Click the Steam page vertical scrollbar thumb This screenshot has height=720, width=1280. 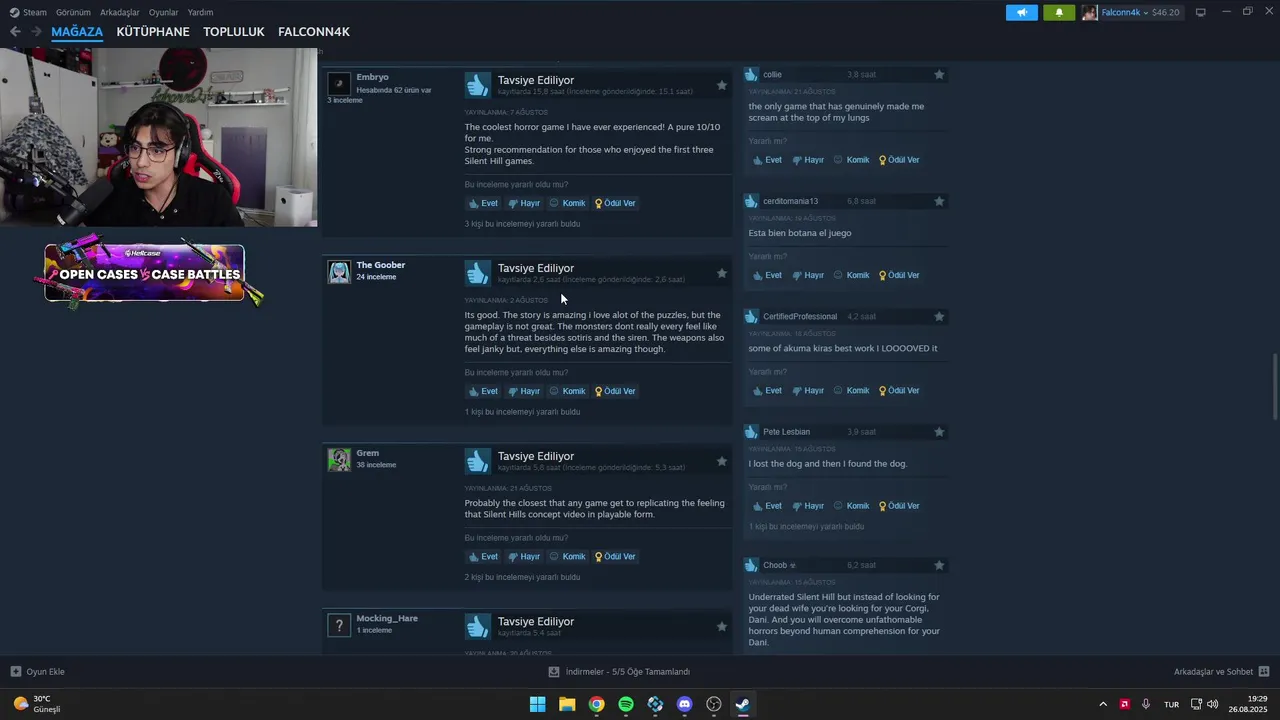1274,388
